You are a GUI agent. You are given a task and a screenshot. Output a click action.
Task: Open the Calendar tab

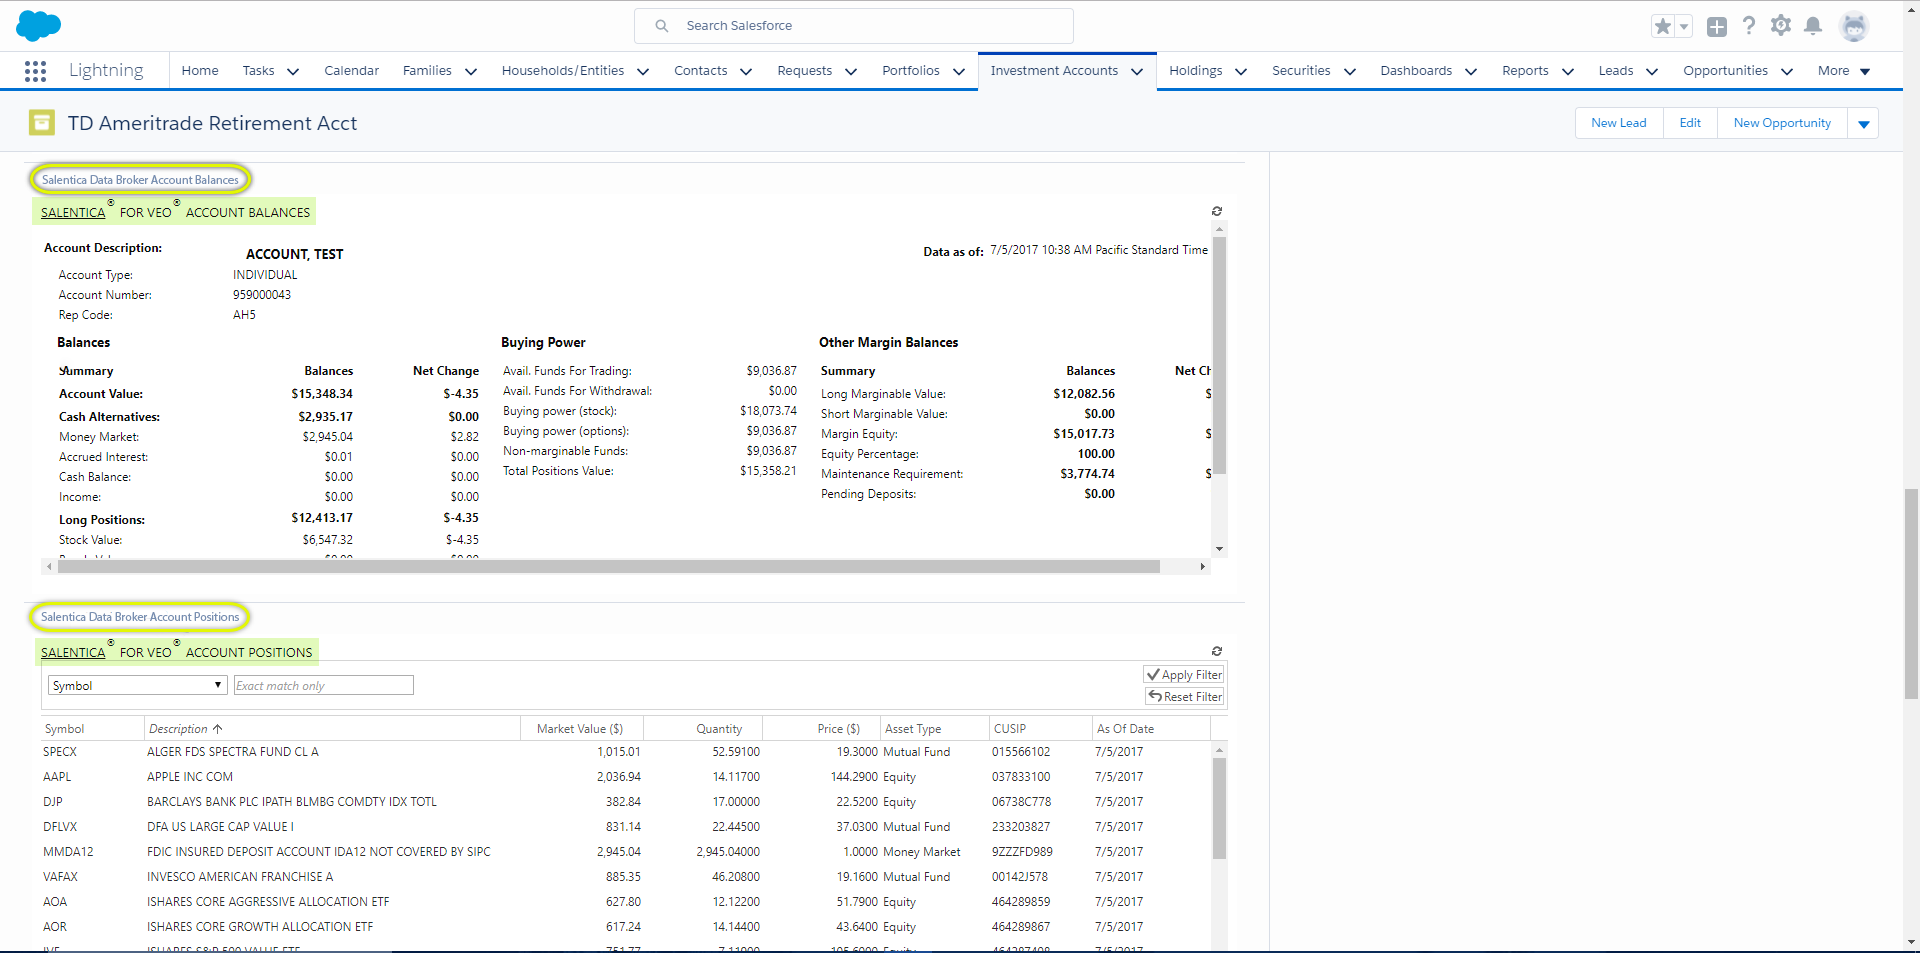[352, 71]
